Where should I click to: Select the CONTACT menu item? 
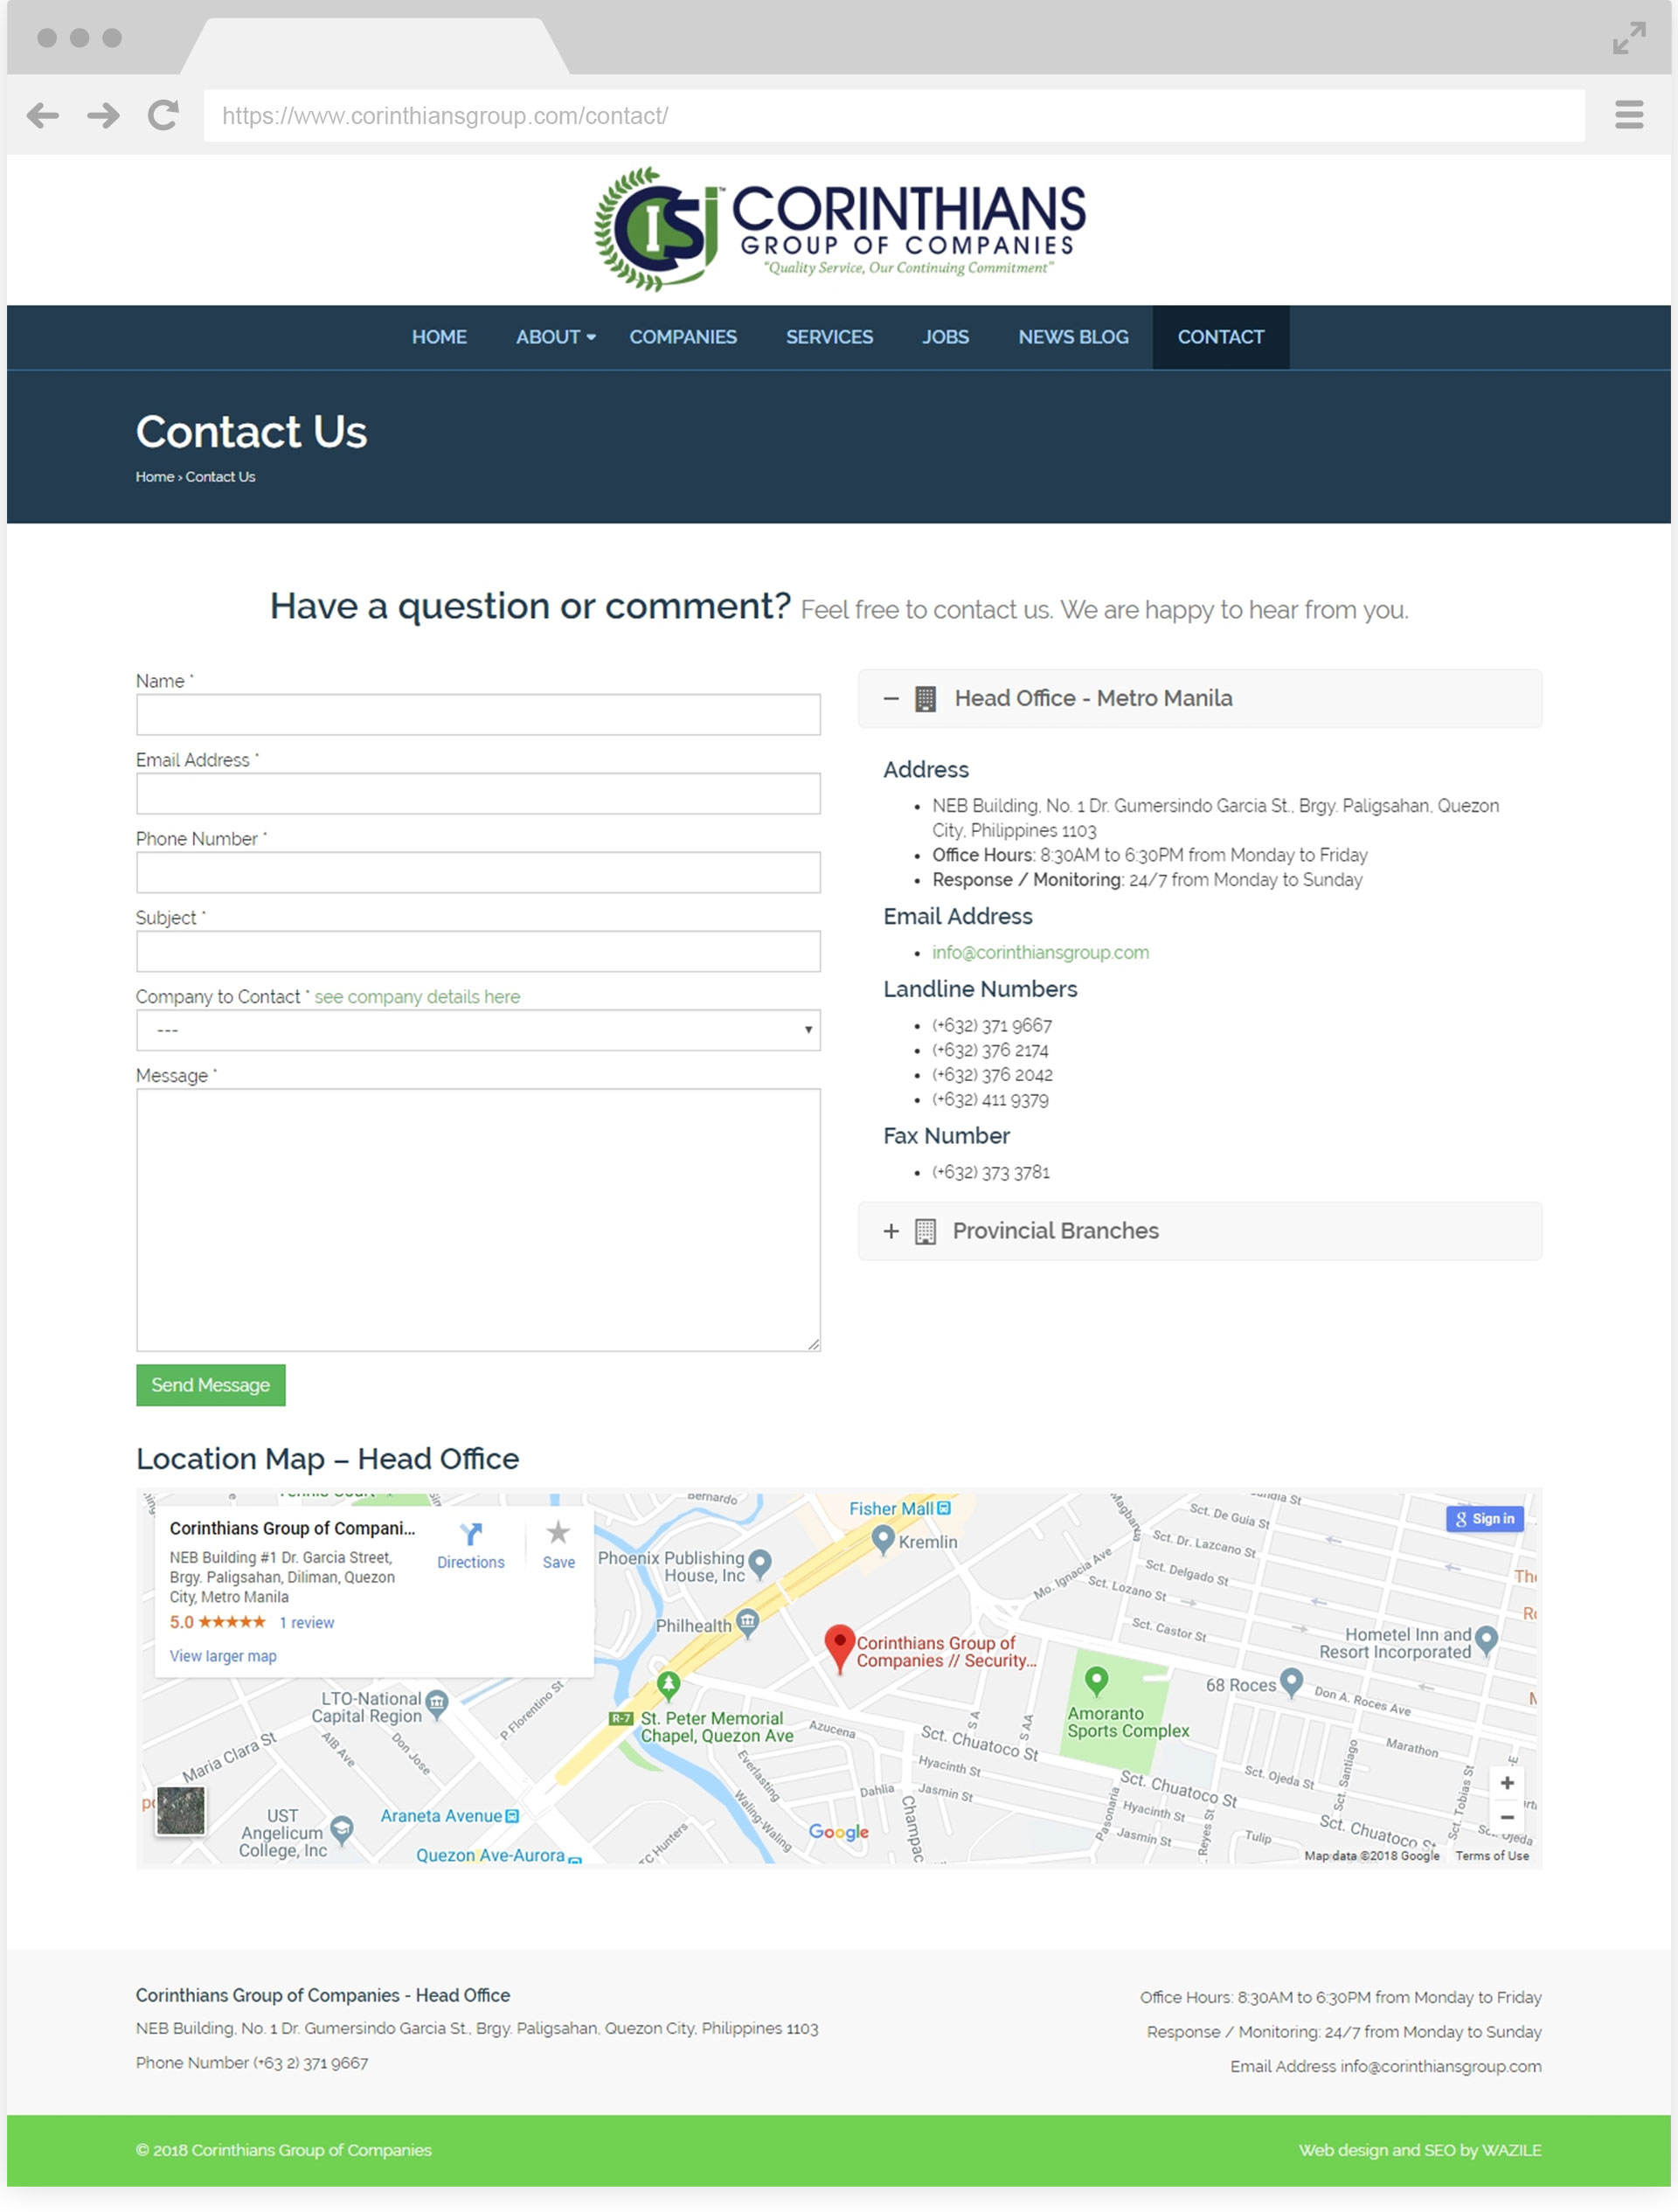click(x=1220, y=337)
